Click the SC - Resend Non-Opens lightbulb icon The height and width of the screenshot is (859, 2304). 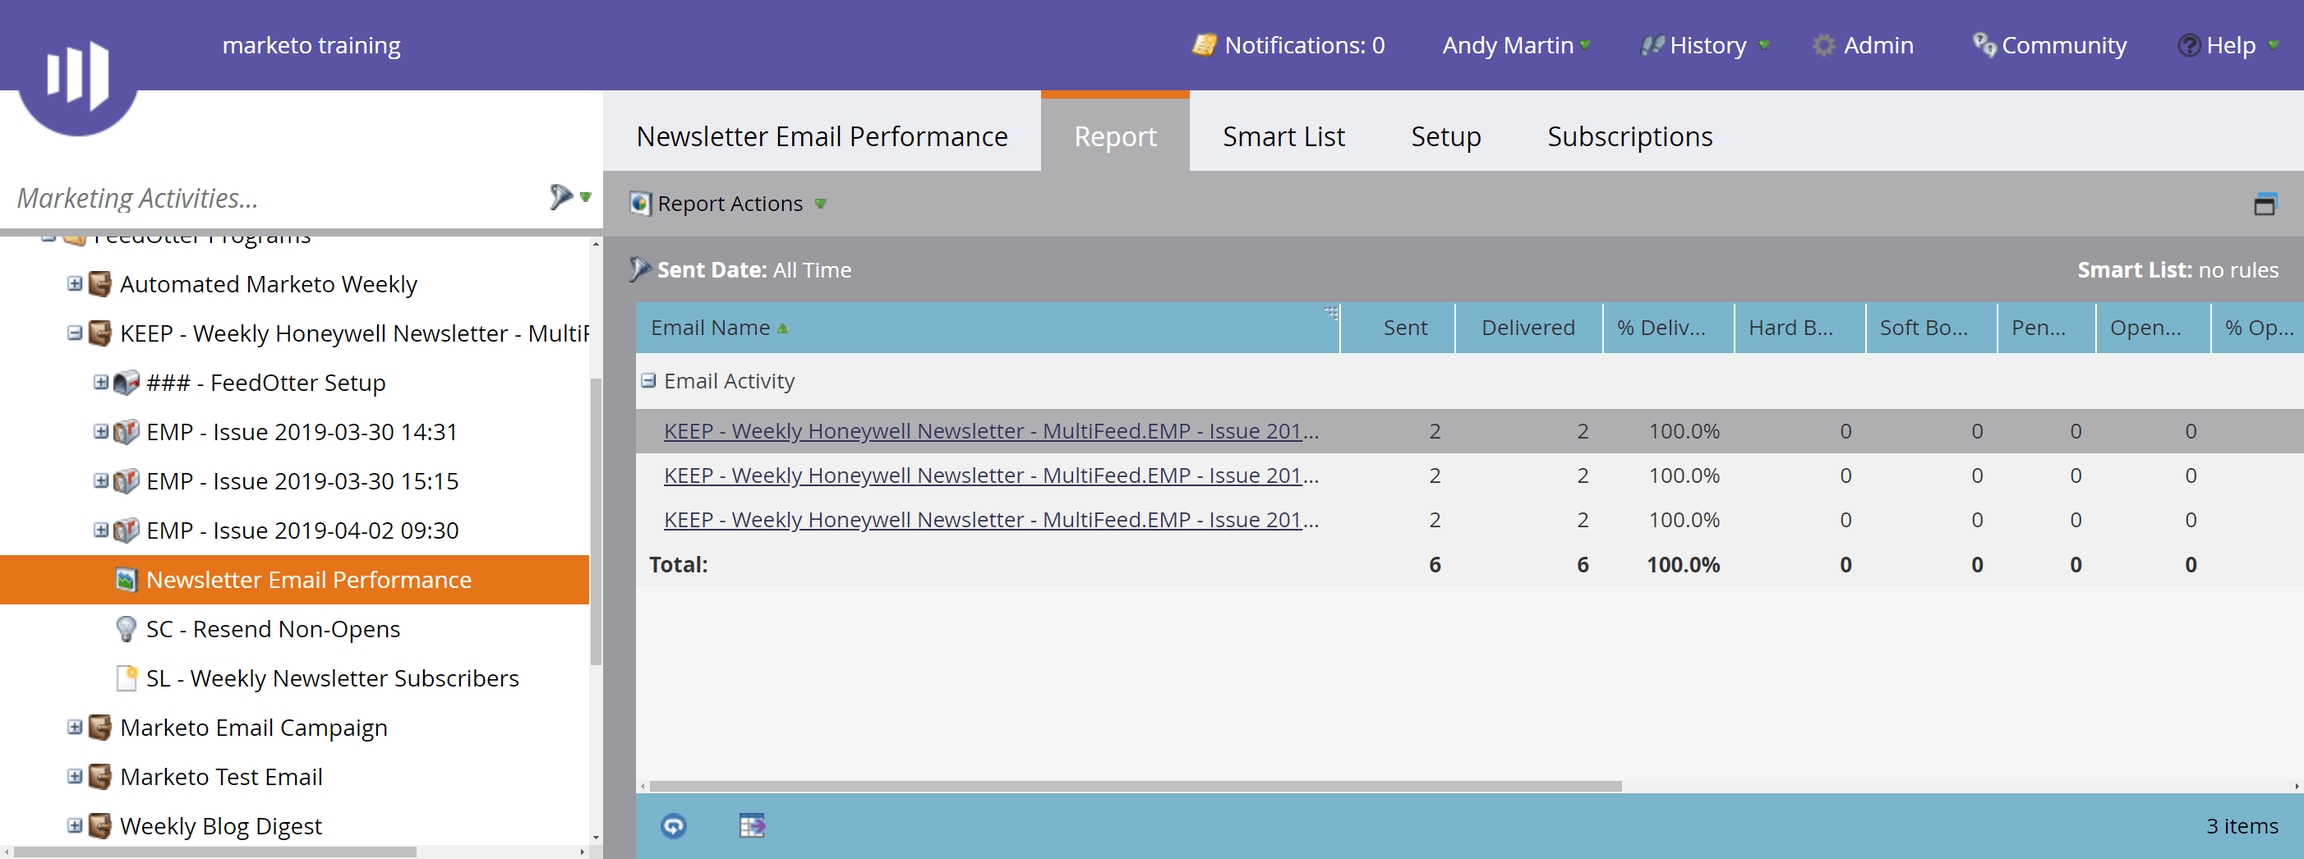[x=126, y=629]
